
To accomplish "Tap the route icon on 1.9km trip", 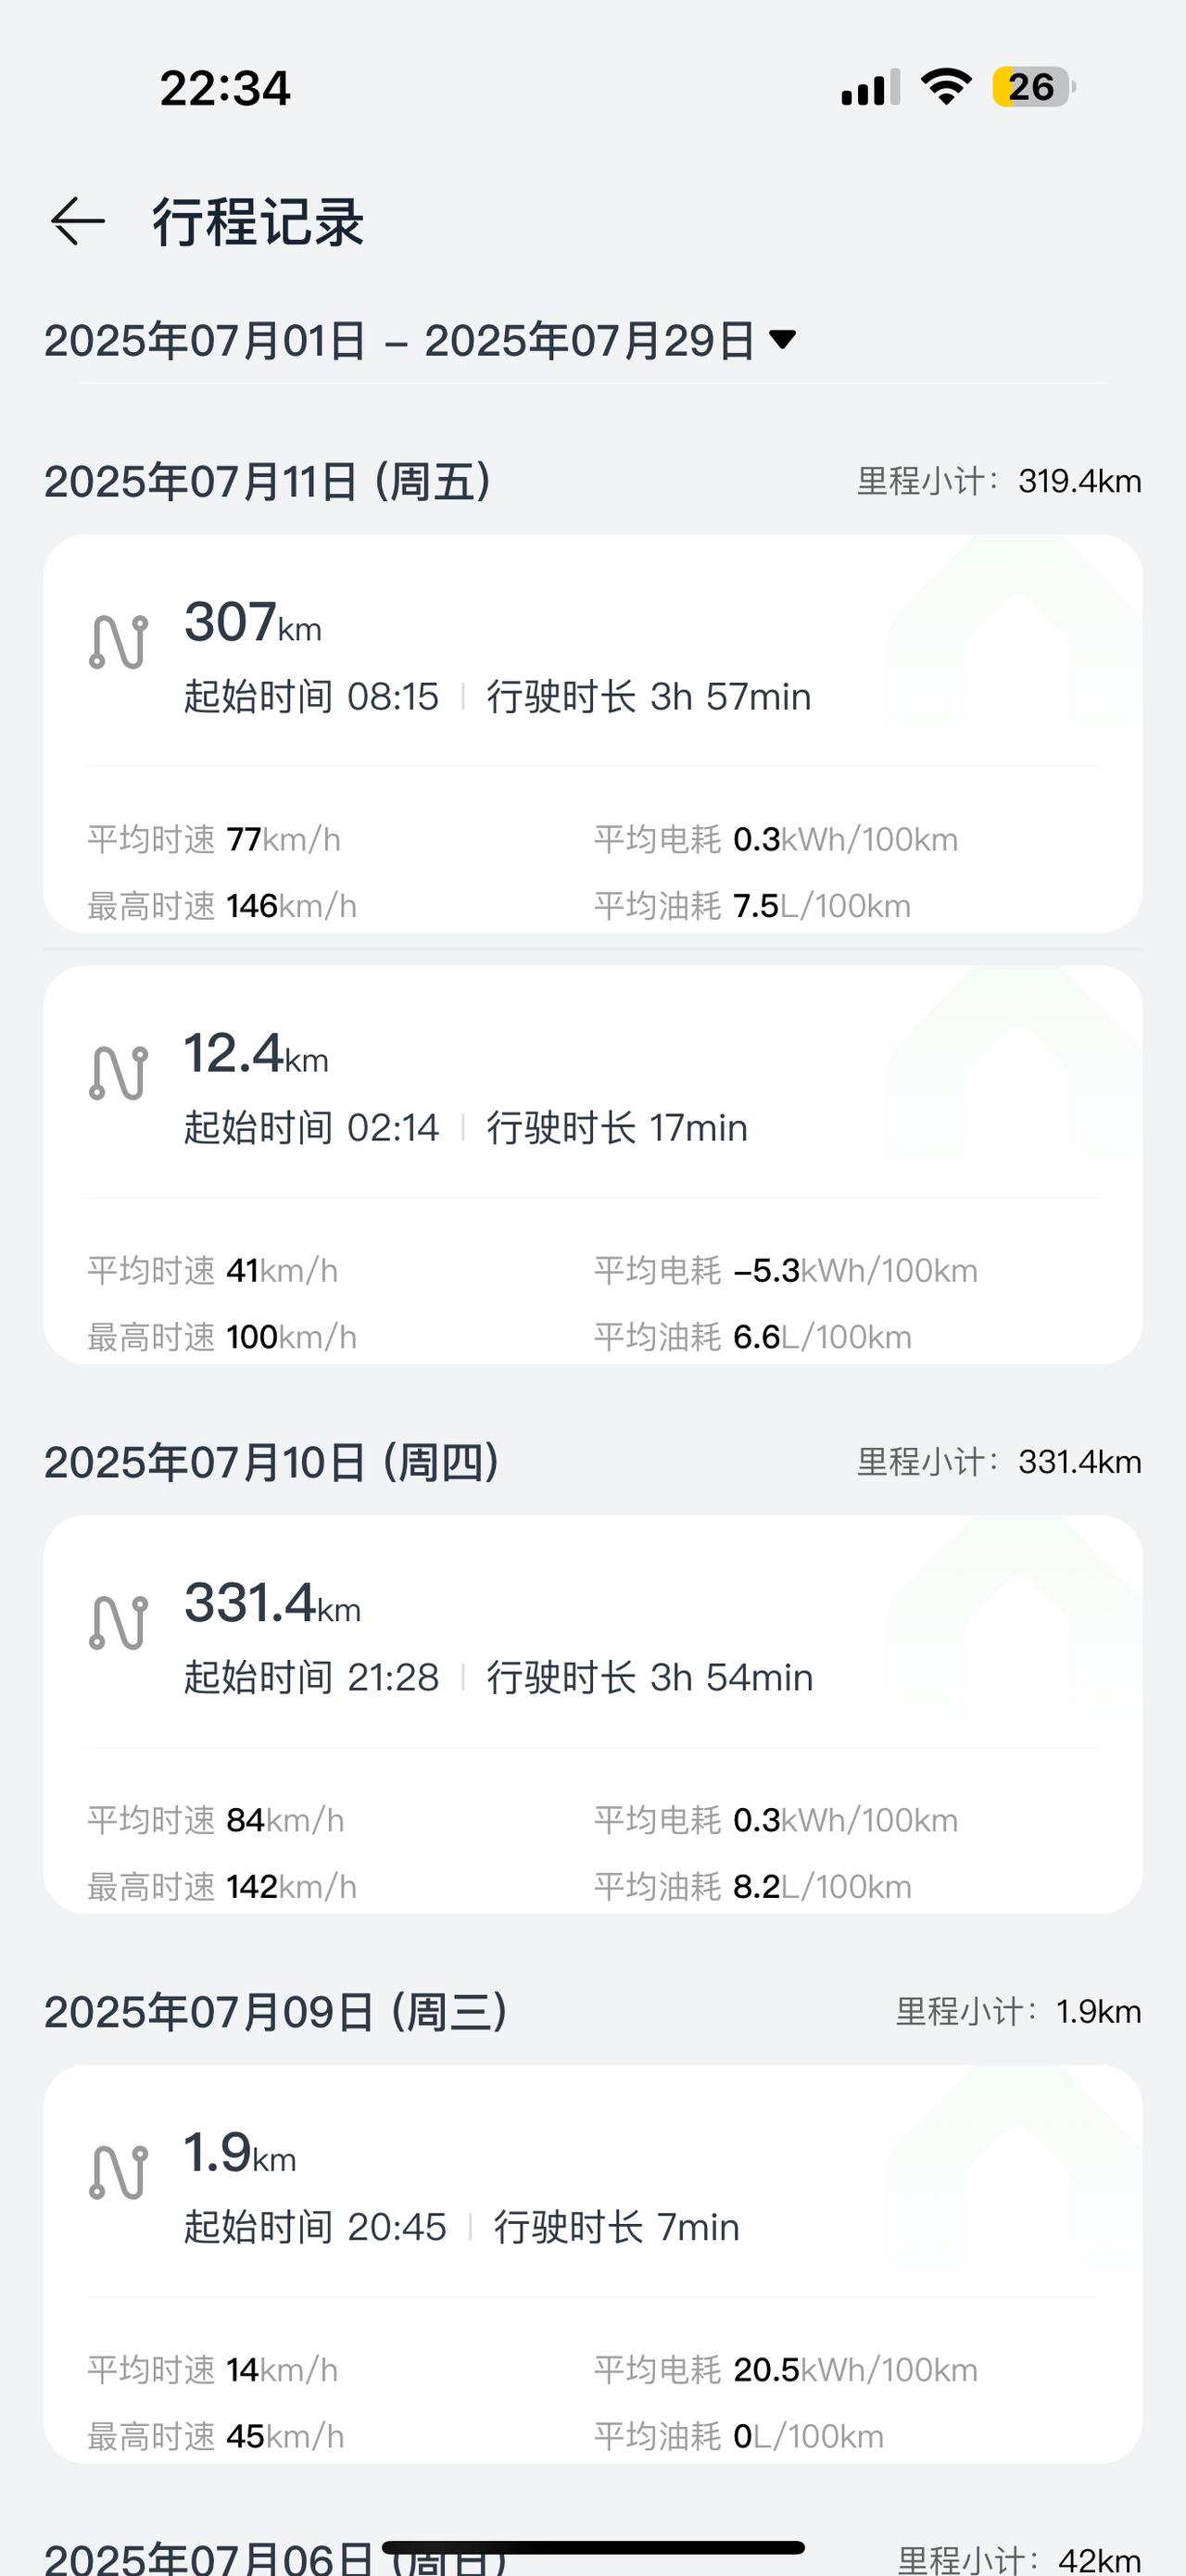I will click(118, 2172).
